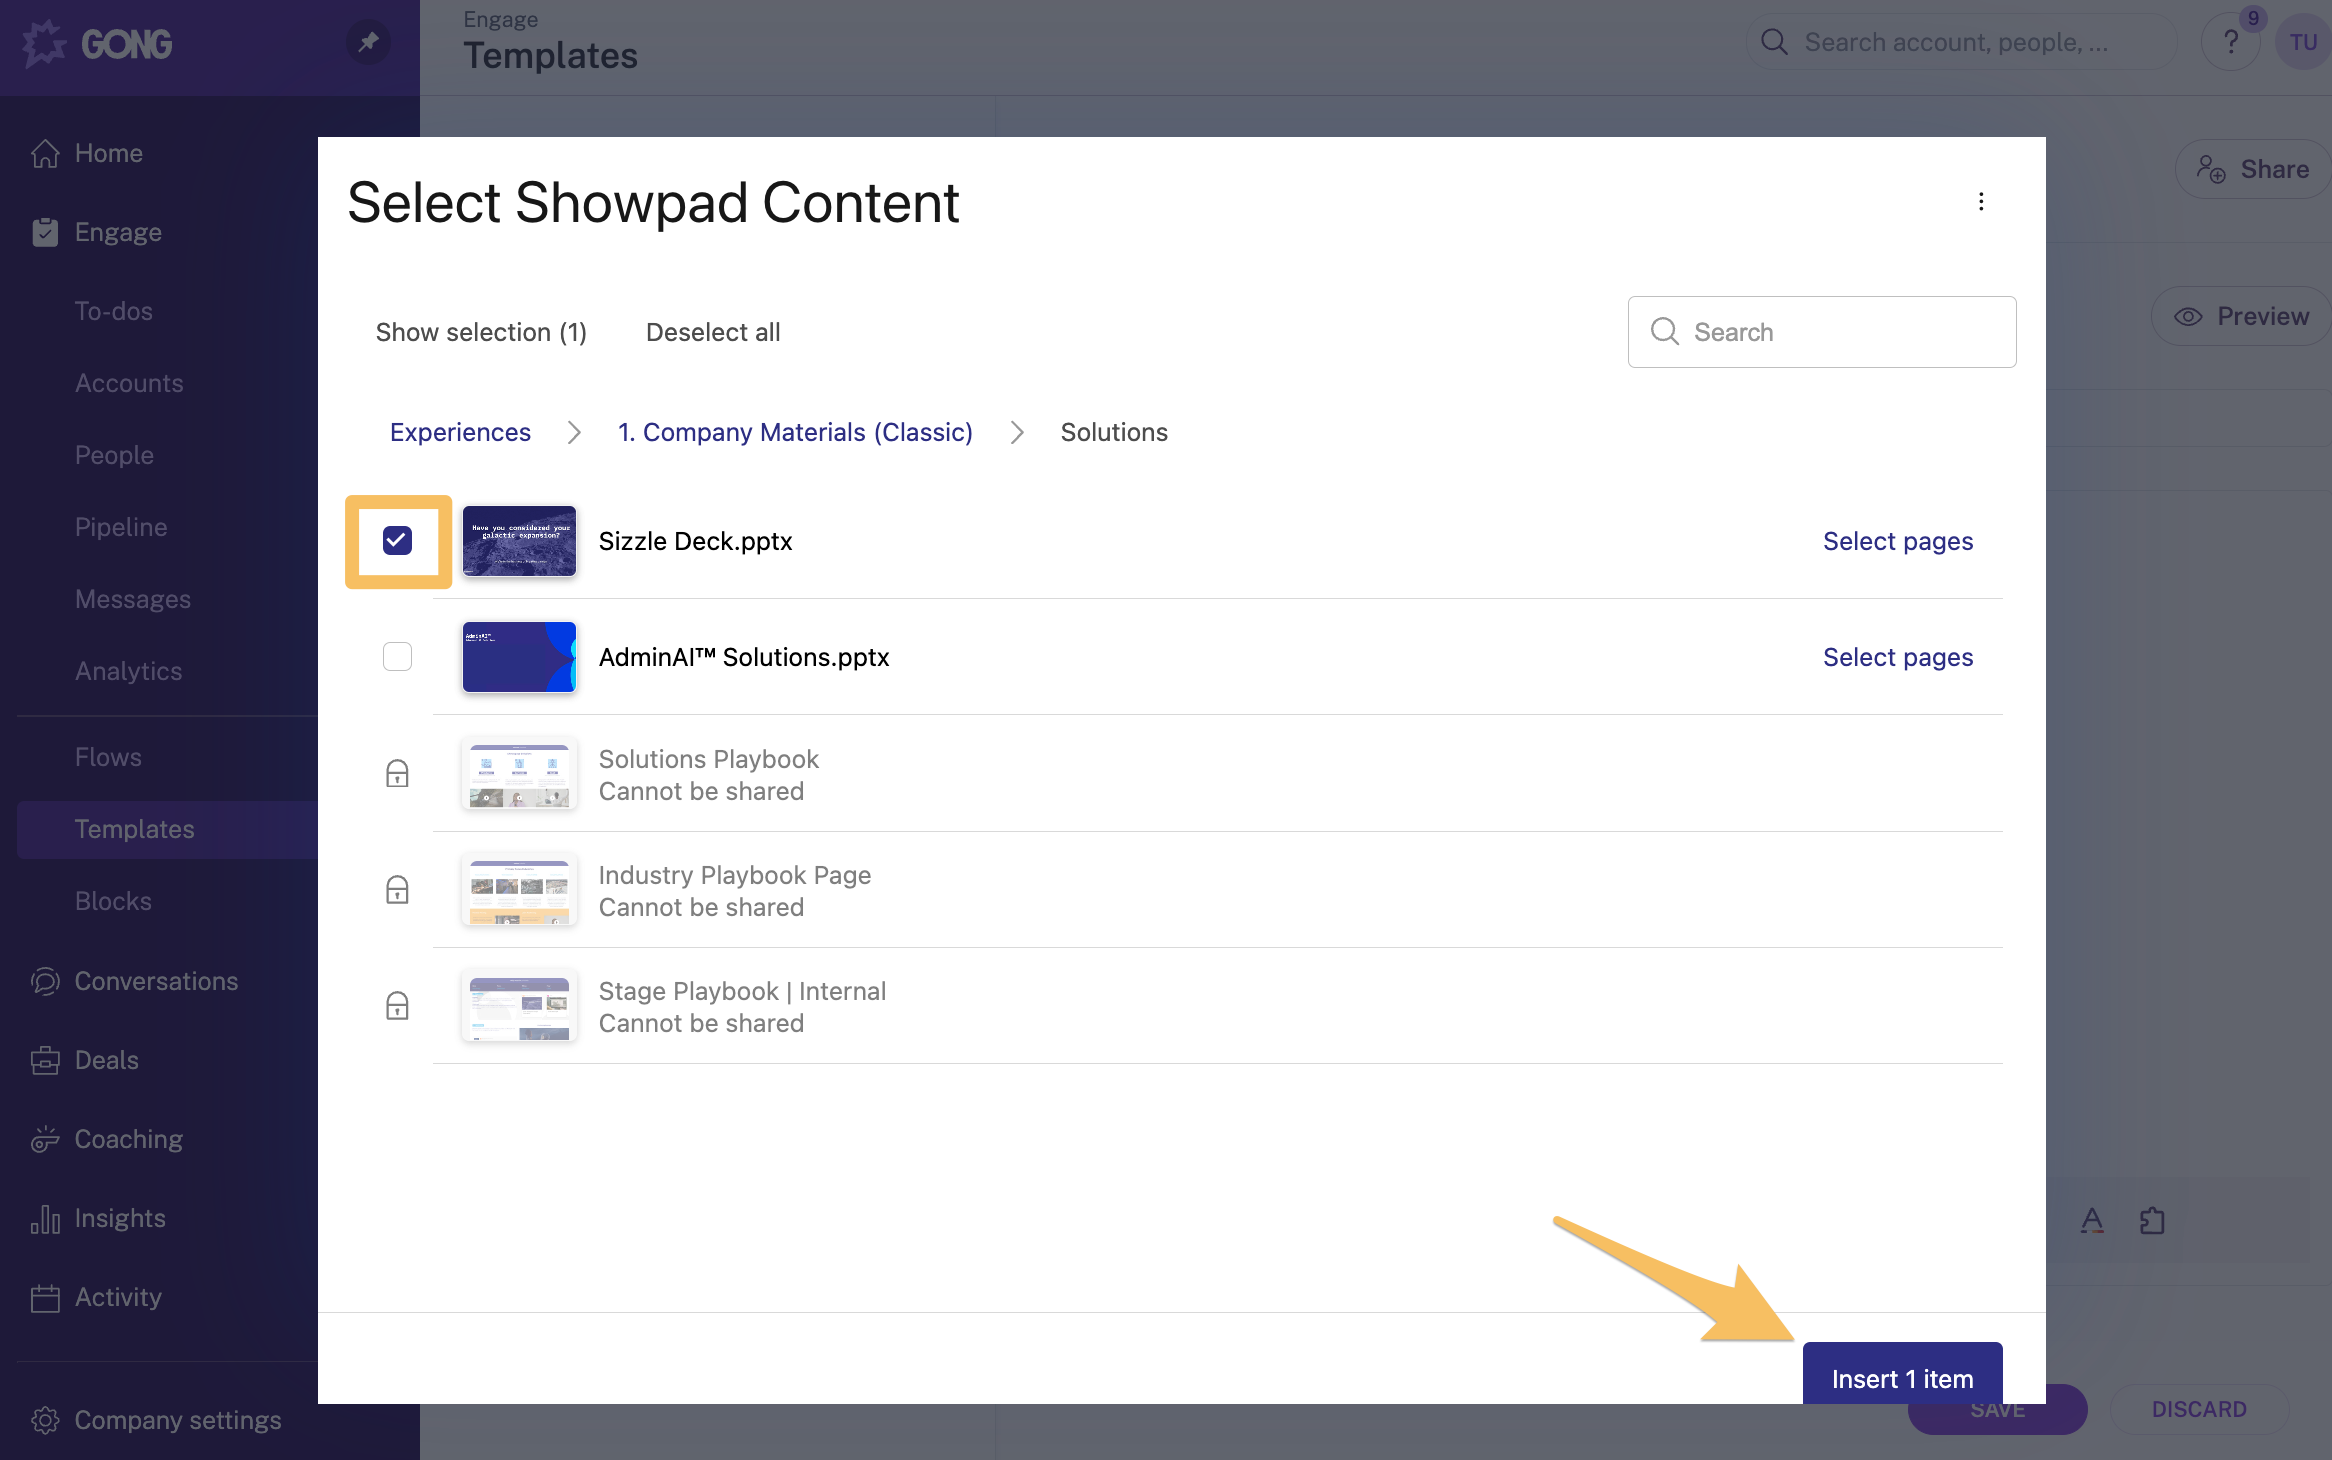Viewport: 2332px width, 1460px height.
Task: Click the Coaching whistle icon
Action: (45, 1139)
